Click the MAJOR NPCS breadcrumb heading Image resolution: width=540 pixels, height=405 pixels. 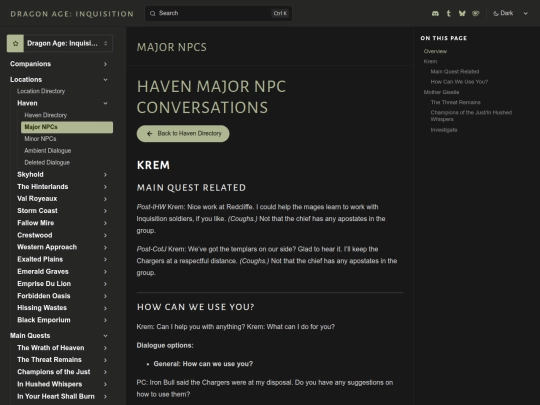coord(172,47)
